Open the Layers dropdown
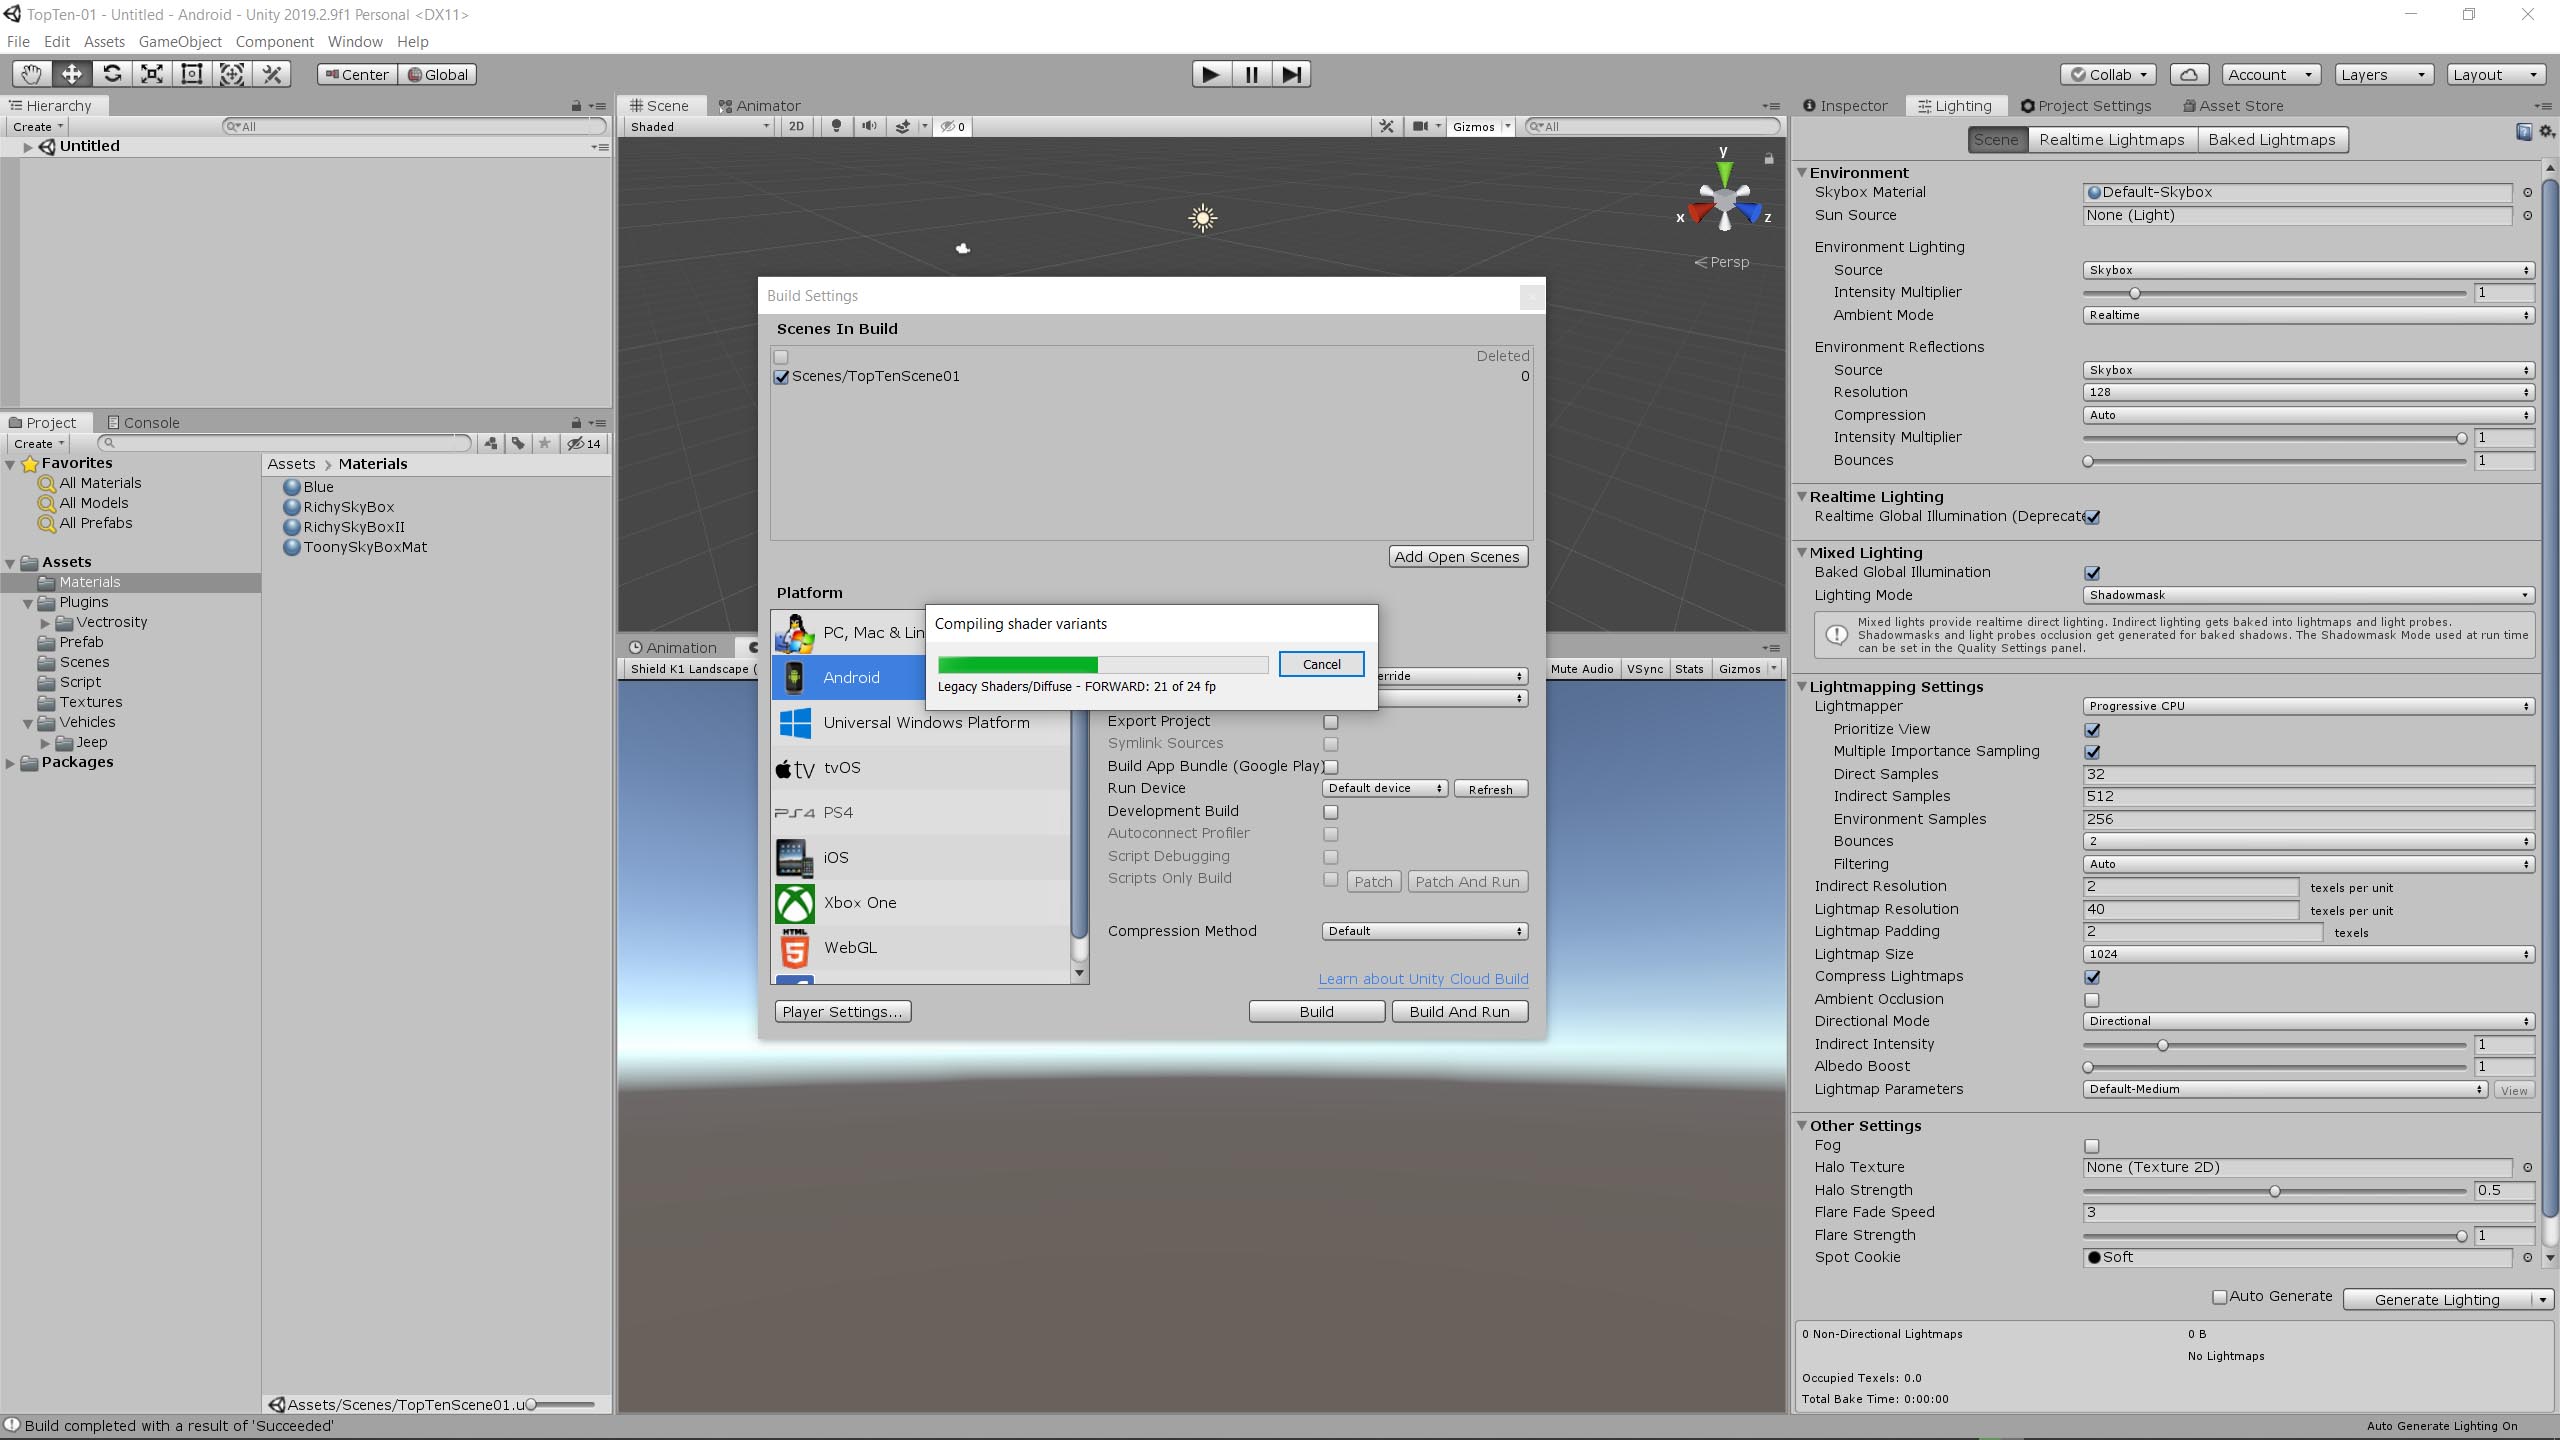This screenshot has height=1440, width=2560. [x=2382, y=75]
